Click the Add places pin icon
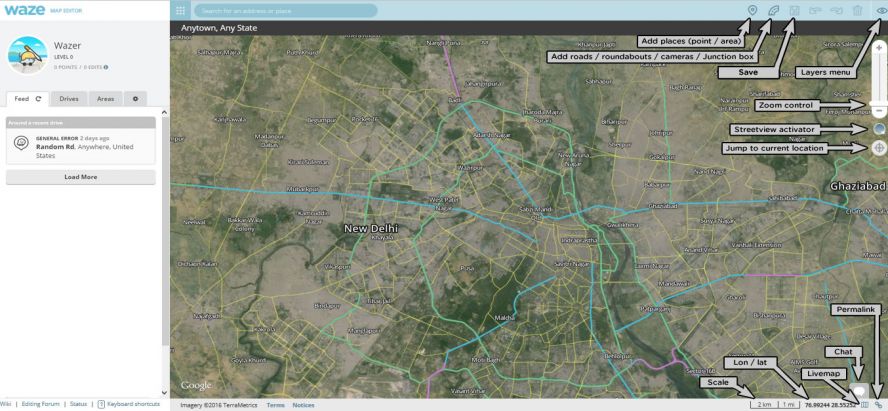The height and width of the screenshot is (411, 888). [x=753, y=10]
